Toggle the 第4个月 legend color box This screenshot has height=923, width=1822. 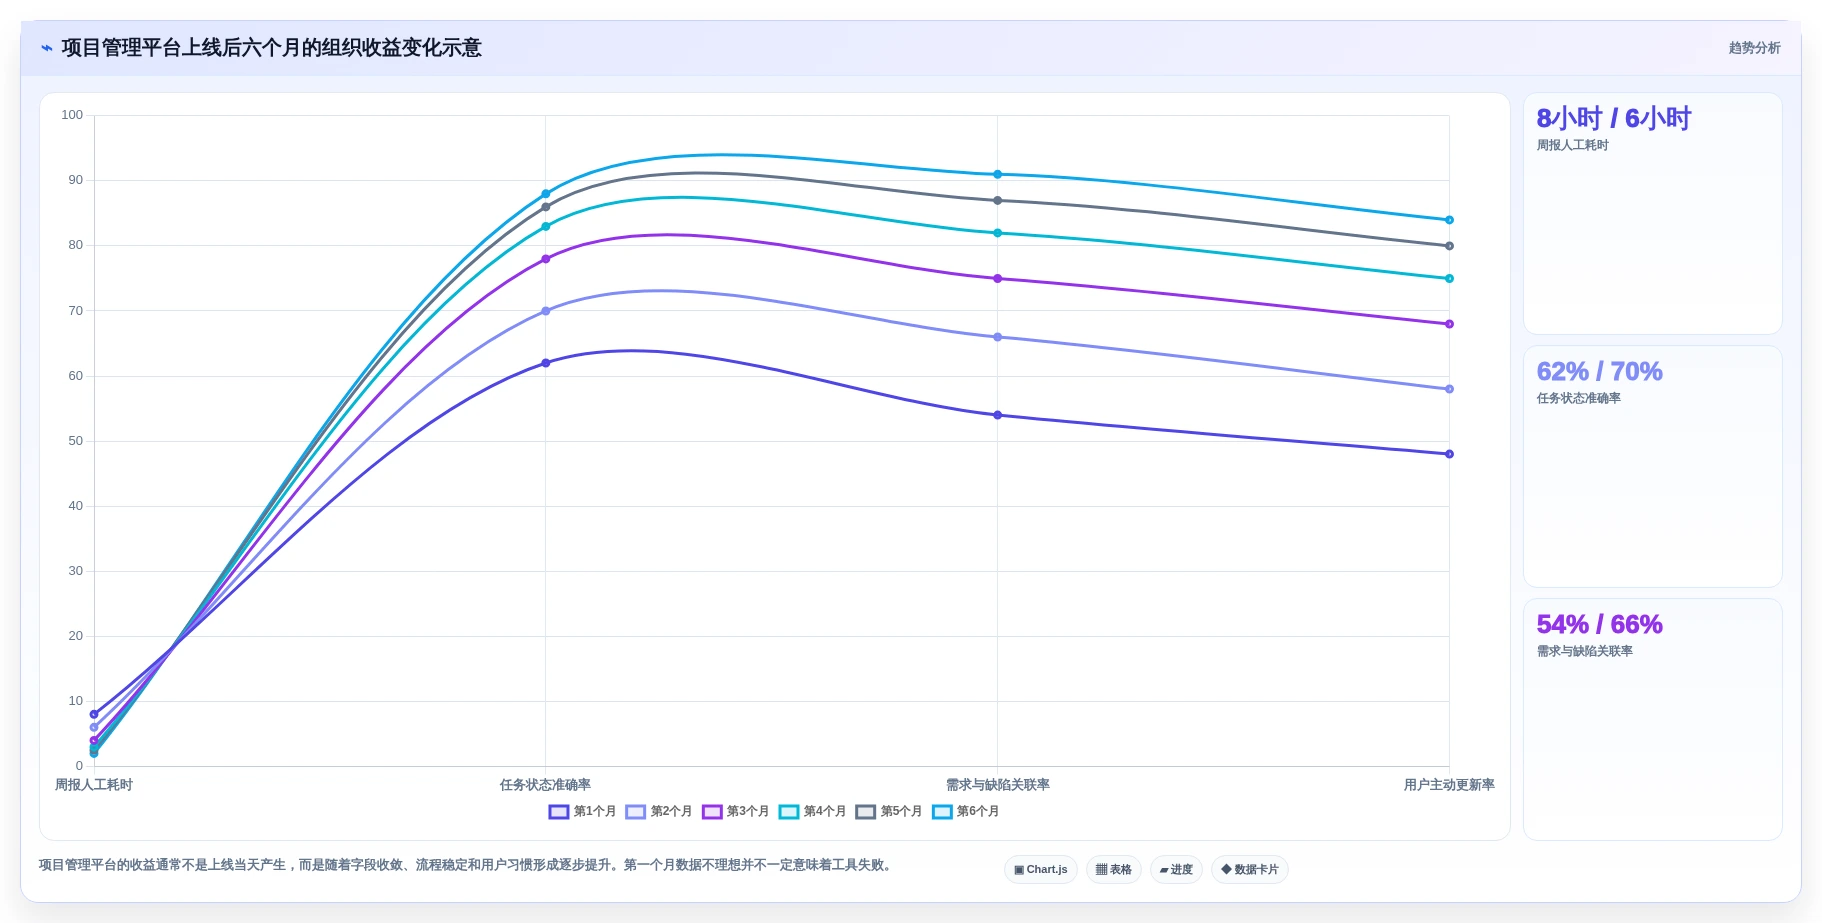(789, 811)
